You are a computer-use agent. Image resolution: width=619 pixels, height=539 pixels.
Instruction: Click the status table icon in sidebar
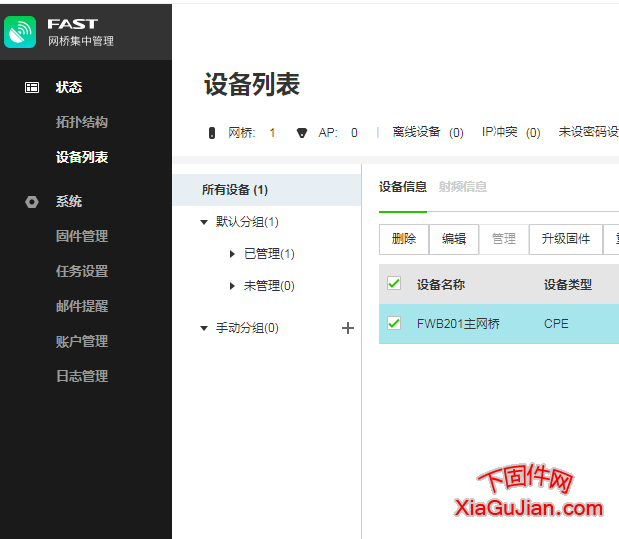click(32, 87)
